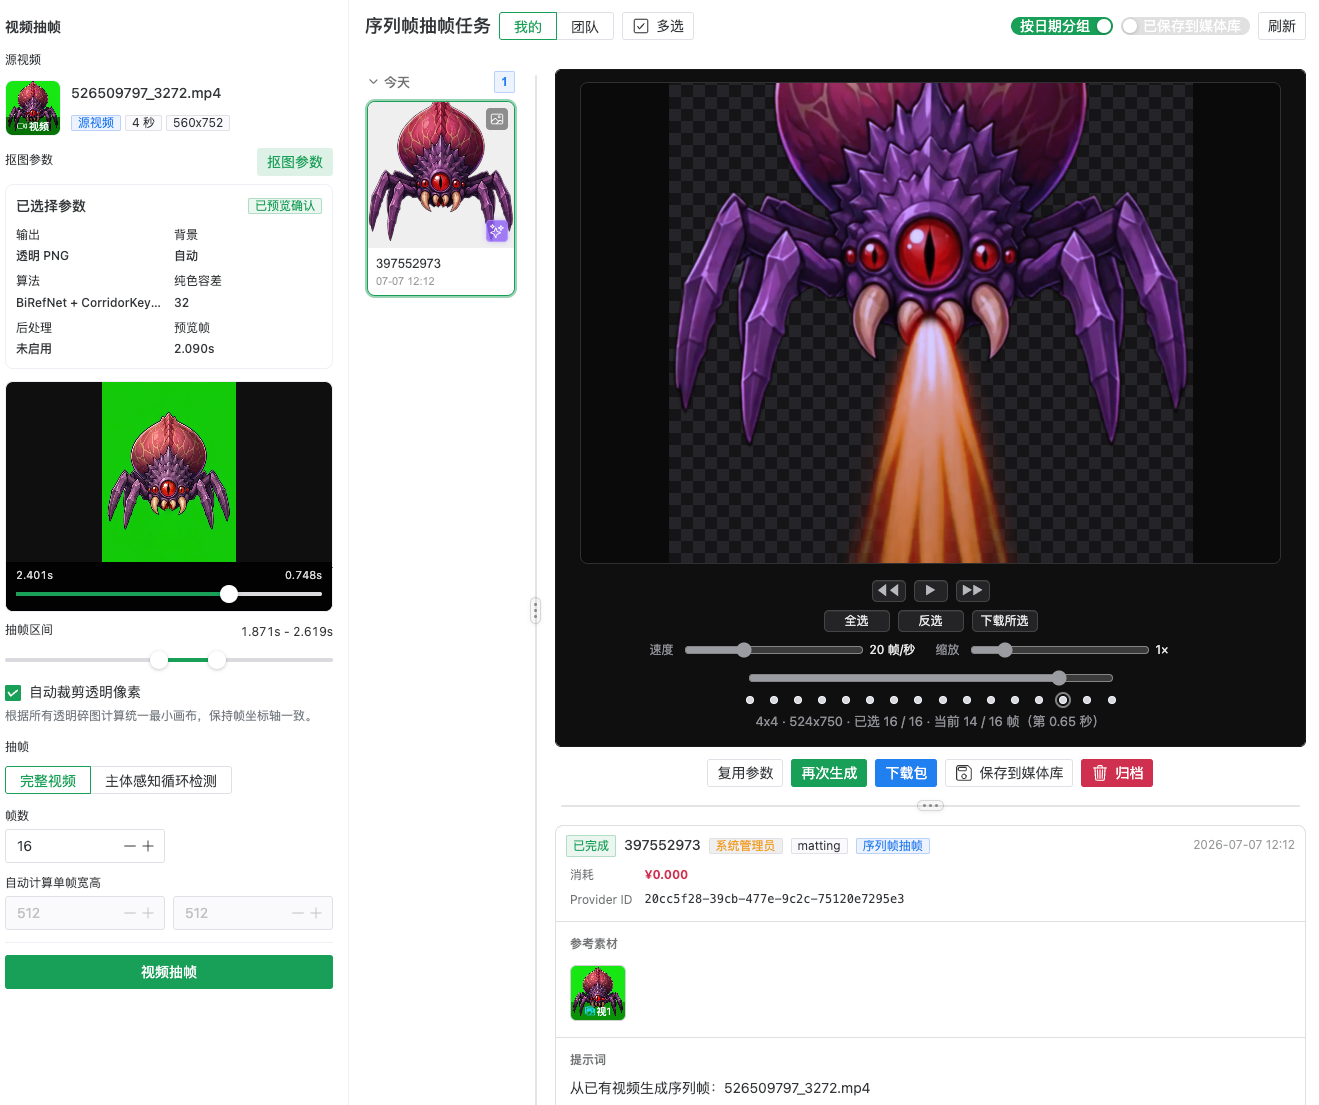The image size is (1319, 1105).
Task: Click the panel divider handle with the dots
Action: coord(536,610)
